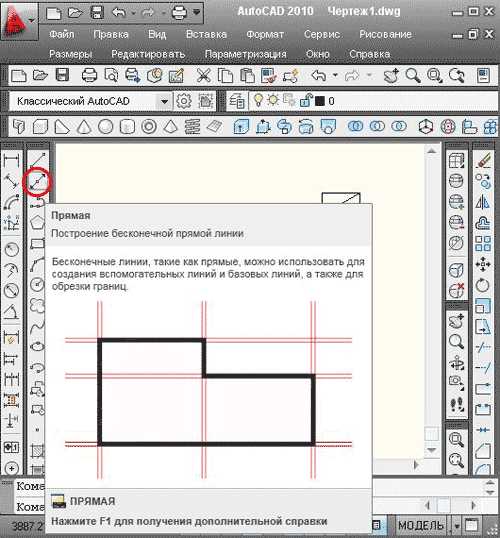Screen dimensions: 500x538
Task: Select the Rectangle drawing tool
Action: (37, 243)
